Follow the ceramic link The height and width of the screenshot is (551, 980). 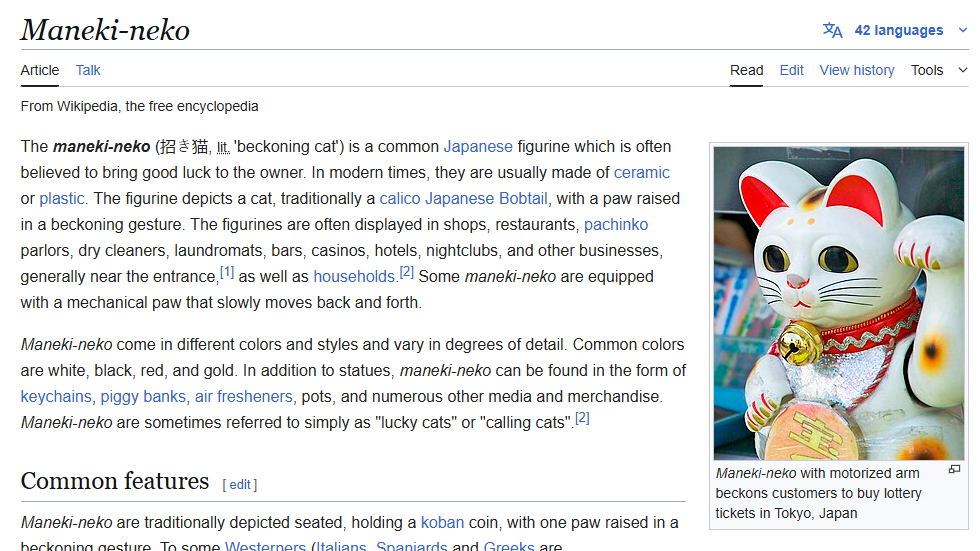coord(641,172)
